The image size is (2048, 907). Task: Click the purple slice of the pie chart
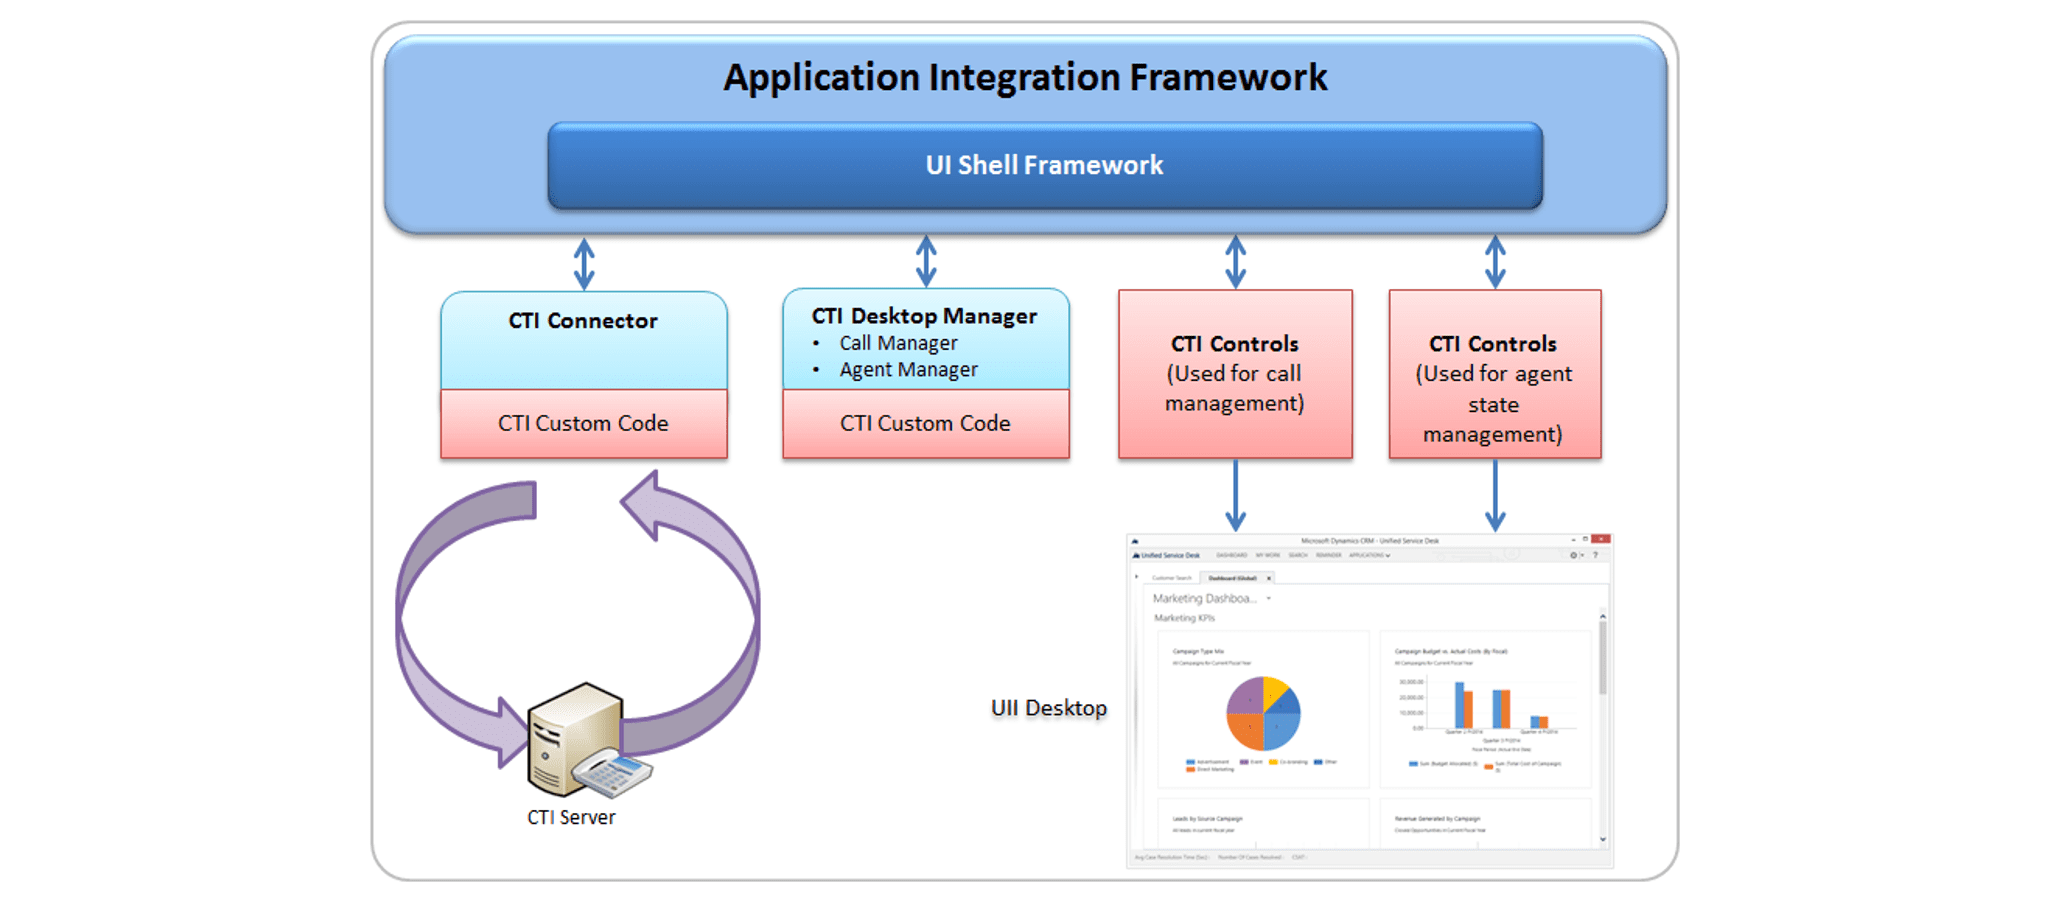[x=1246, y=696]
